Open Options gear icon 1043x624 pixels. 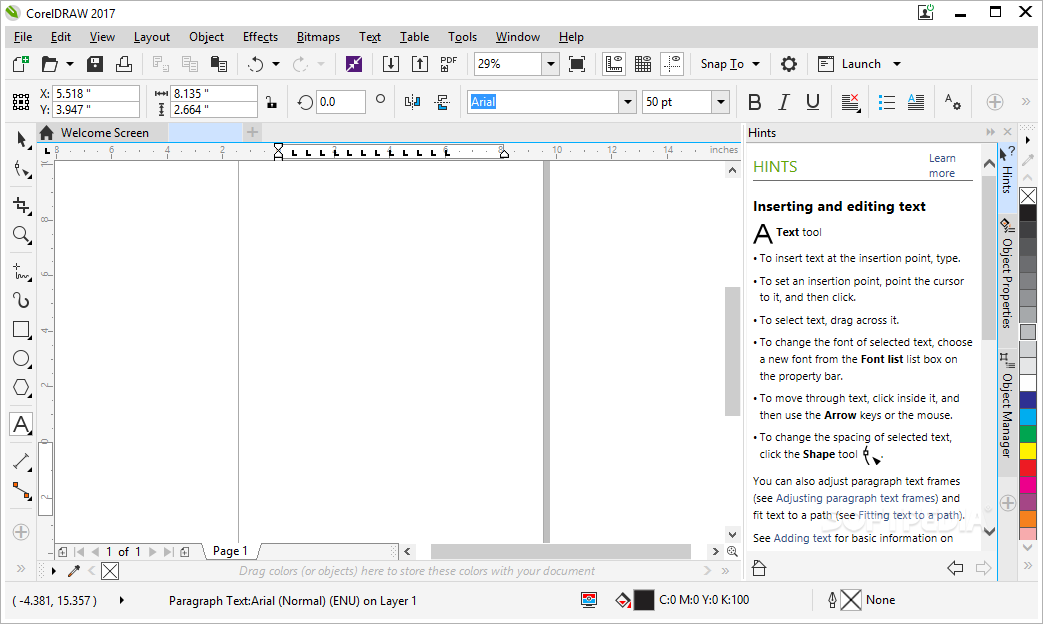[x=789, y=64]
